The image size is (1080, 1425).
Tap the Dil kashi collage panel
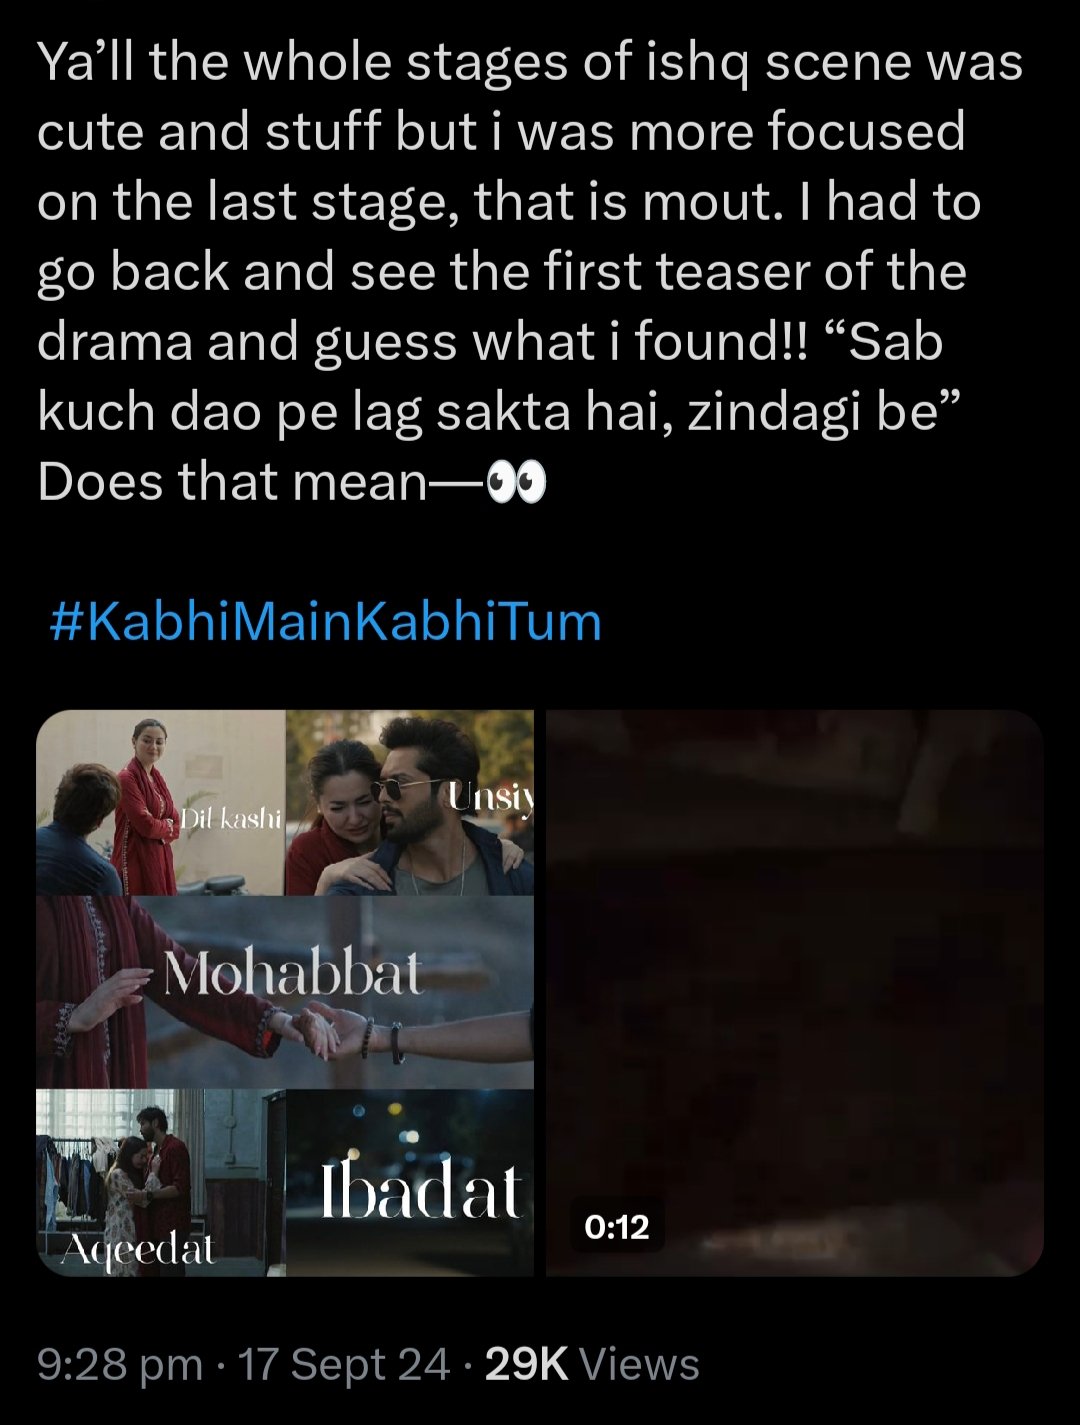click(161, 803)
